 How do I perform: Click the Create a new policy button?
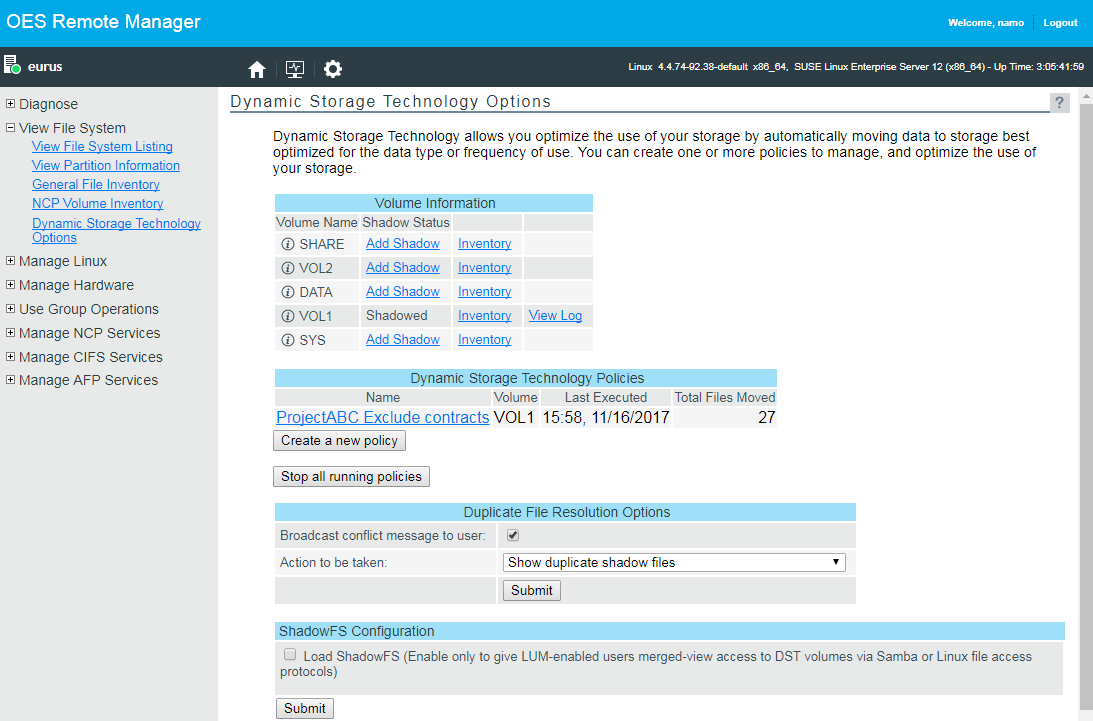[339, 441]
